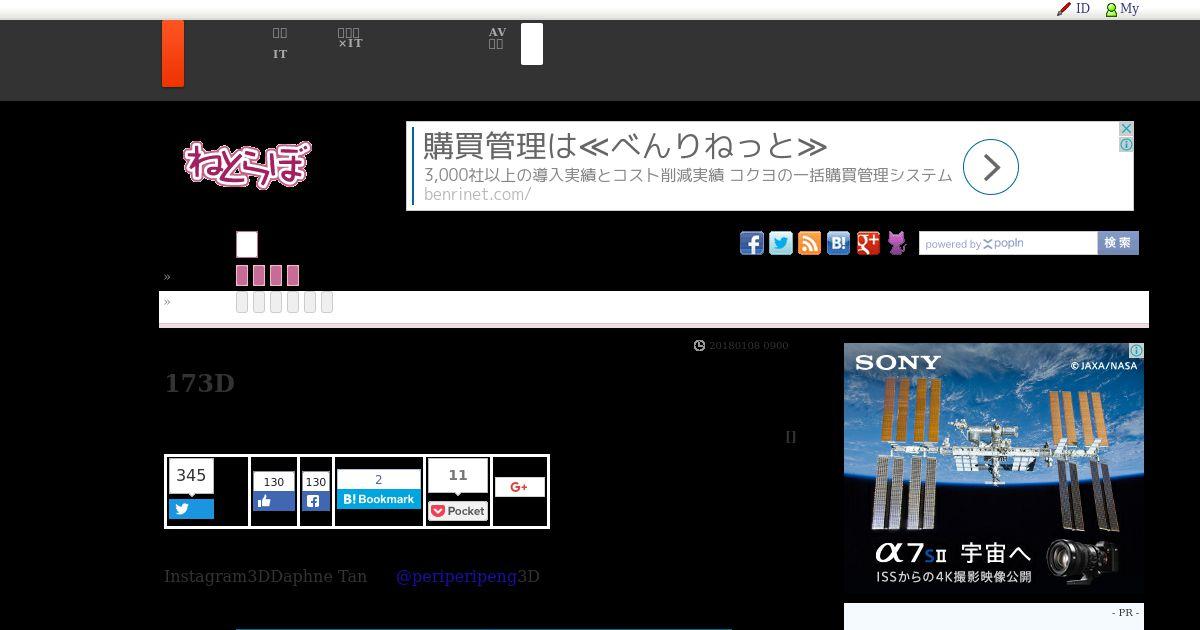Image resolution: width=1200 pixels, height=630 pixels.
Task: Select the IT item in the top navigation
Action: click(x=280, y=54)
